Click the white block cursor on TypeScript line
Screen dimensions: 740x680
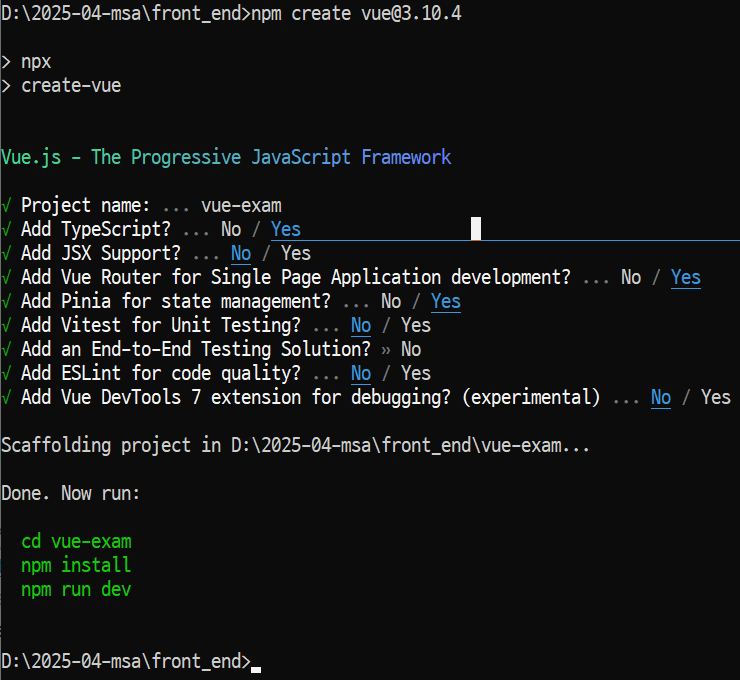pyautogui.click(x=476, y=229)
